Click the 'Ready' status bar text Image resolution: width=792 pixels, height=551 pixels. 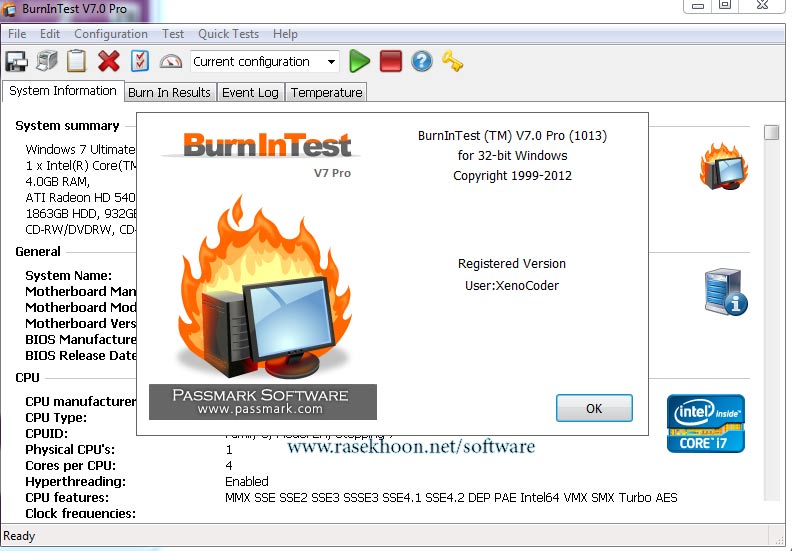click(19, 536)
